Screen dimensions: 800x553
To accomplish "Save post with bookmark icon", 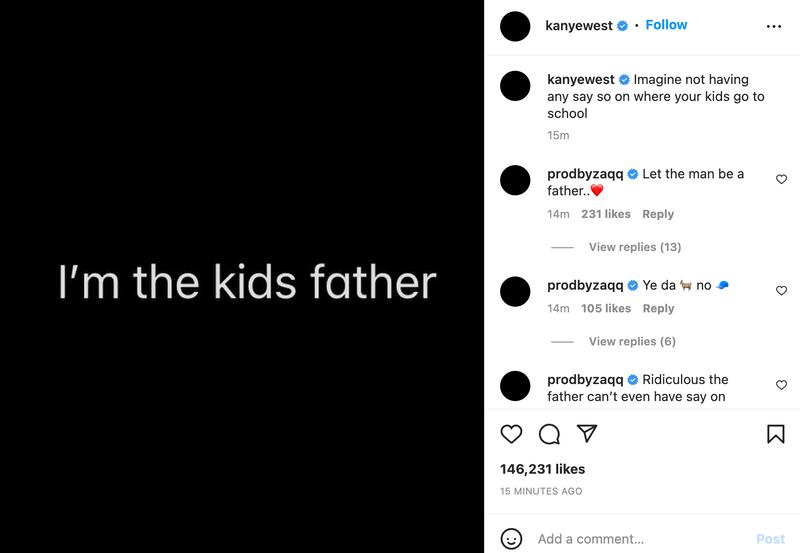I will pos(775,434).
